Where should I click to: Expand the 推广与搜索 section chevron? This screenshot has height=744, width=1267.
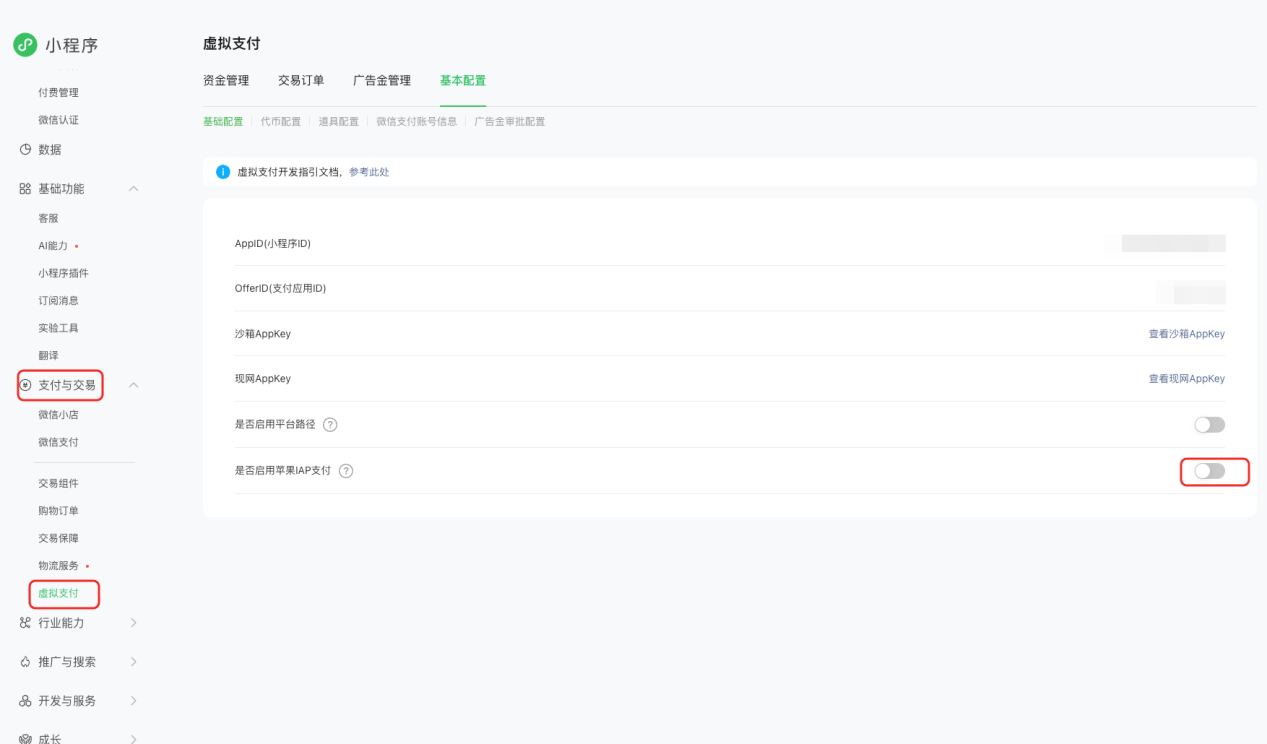pyautogui.click(x=134, y=662)
